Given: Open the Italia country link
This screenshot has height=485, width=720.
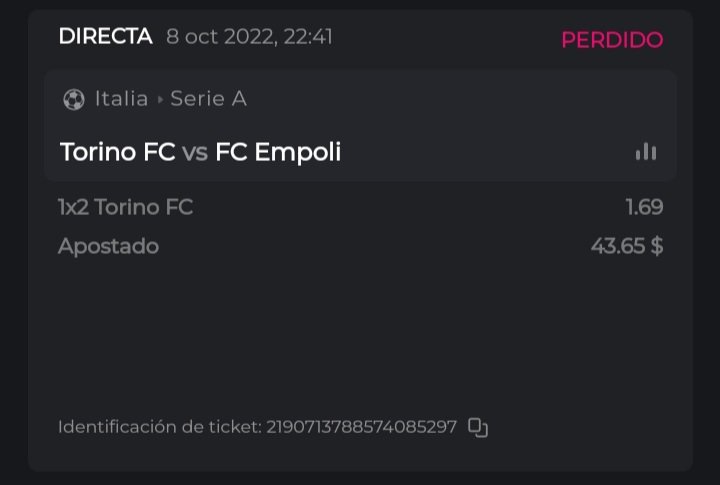Looking at the screenshot, I should 121,99.
